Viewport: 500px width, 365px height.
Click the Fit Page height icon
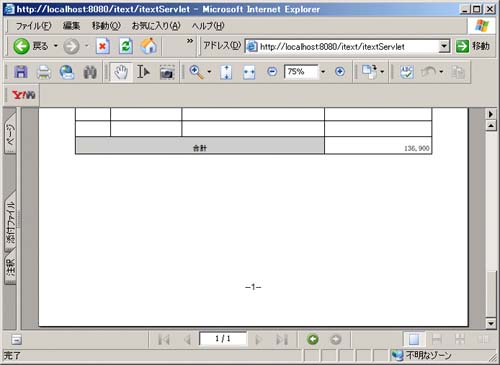(226, 72)
